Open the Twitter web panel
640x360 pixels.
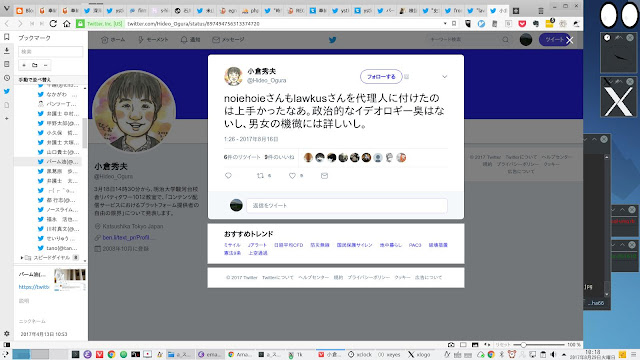click(7, 91)
